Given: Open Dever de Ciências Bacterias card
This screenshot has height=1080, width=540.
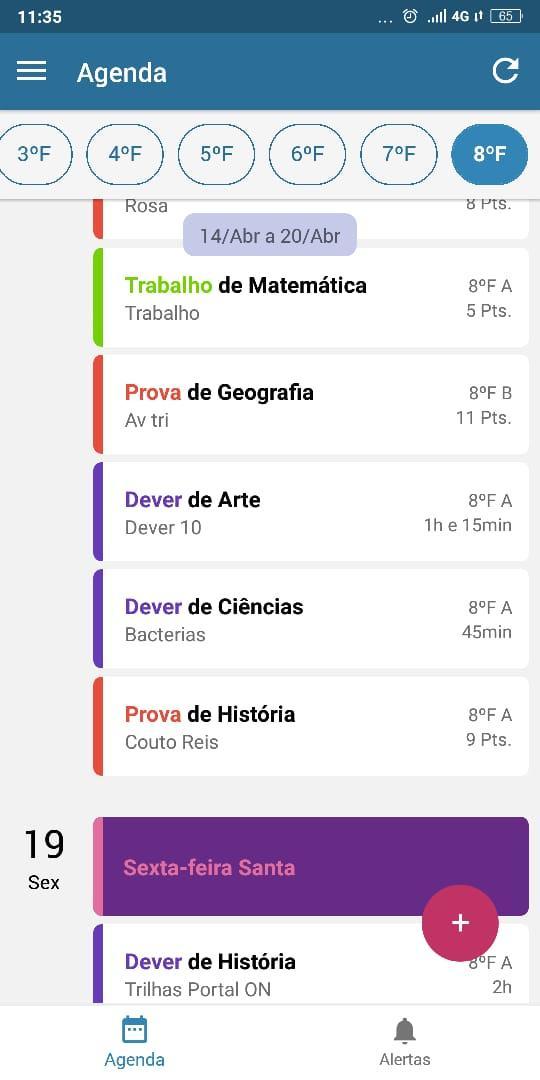Looking at the screenshot, I should click(x=311, y=619).
